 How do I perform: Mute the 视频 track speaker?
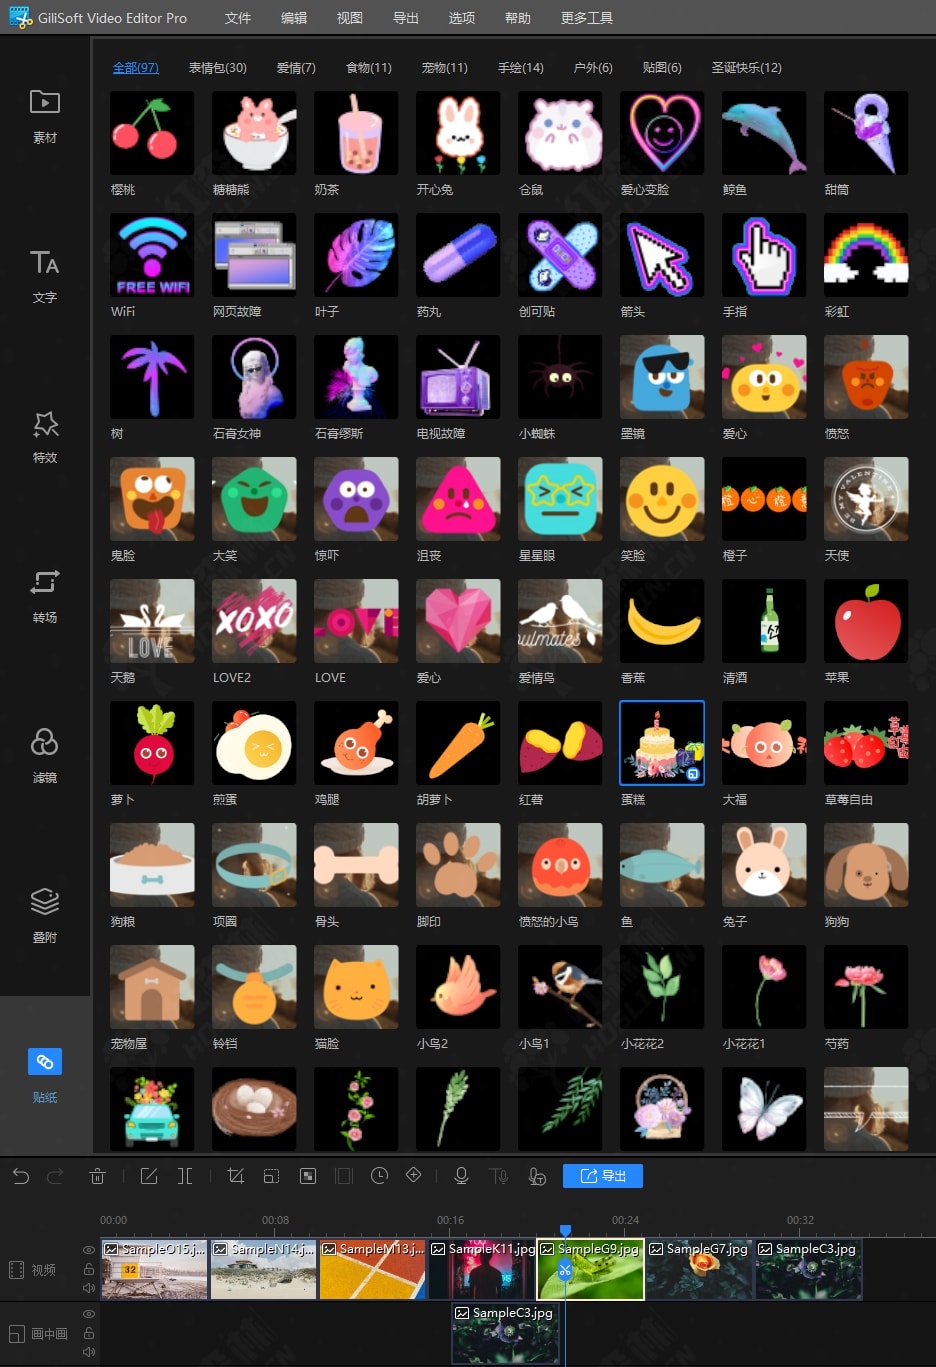pos(89,1288)
